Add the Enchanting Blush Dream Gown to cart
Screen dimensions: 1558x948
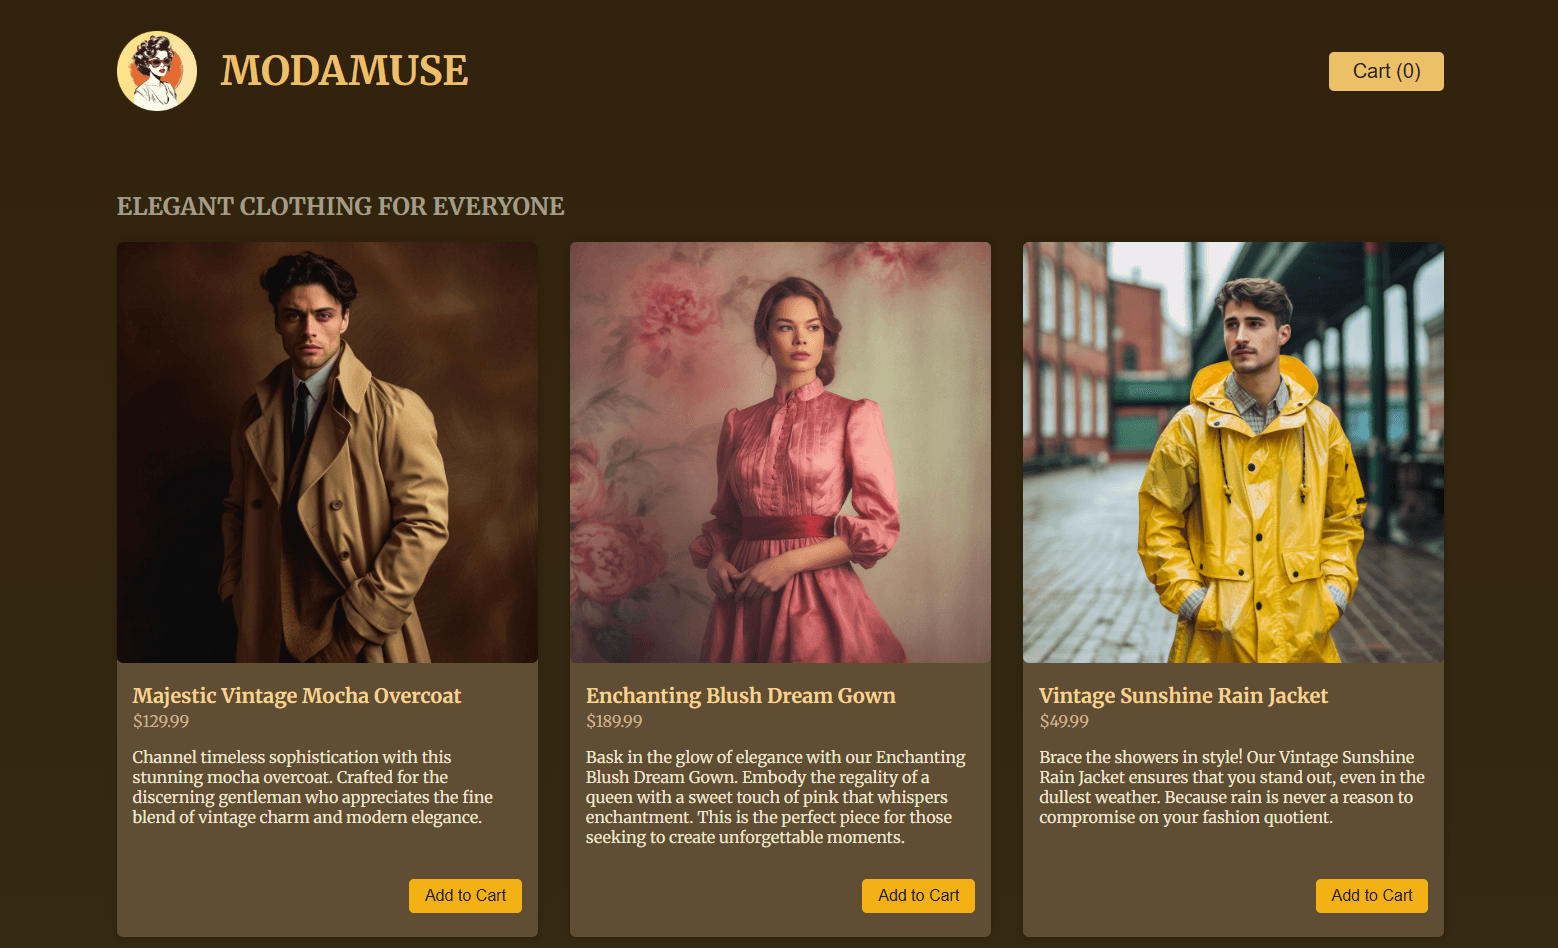(918, 896)
